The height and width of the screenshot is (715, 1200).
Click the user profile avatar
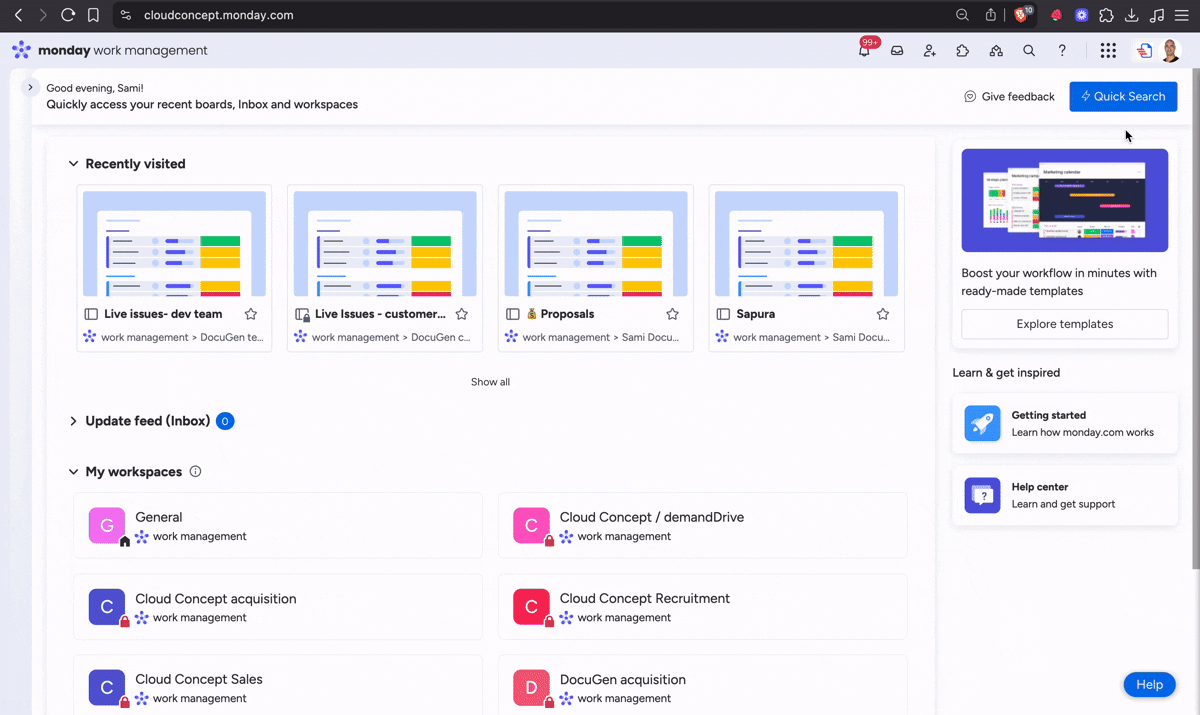pyautogui.click(x=1171, y=51)
